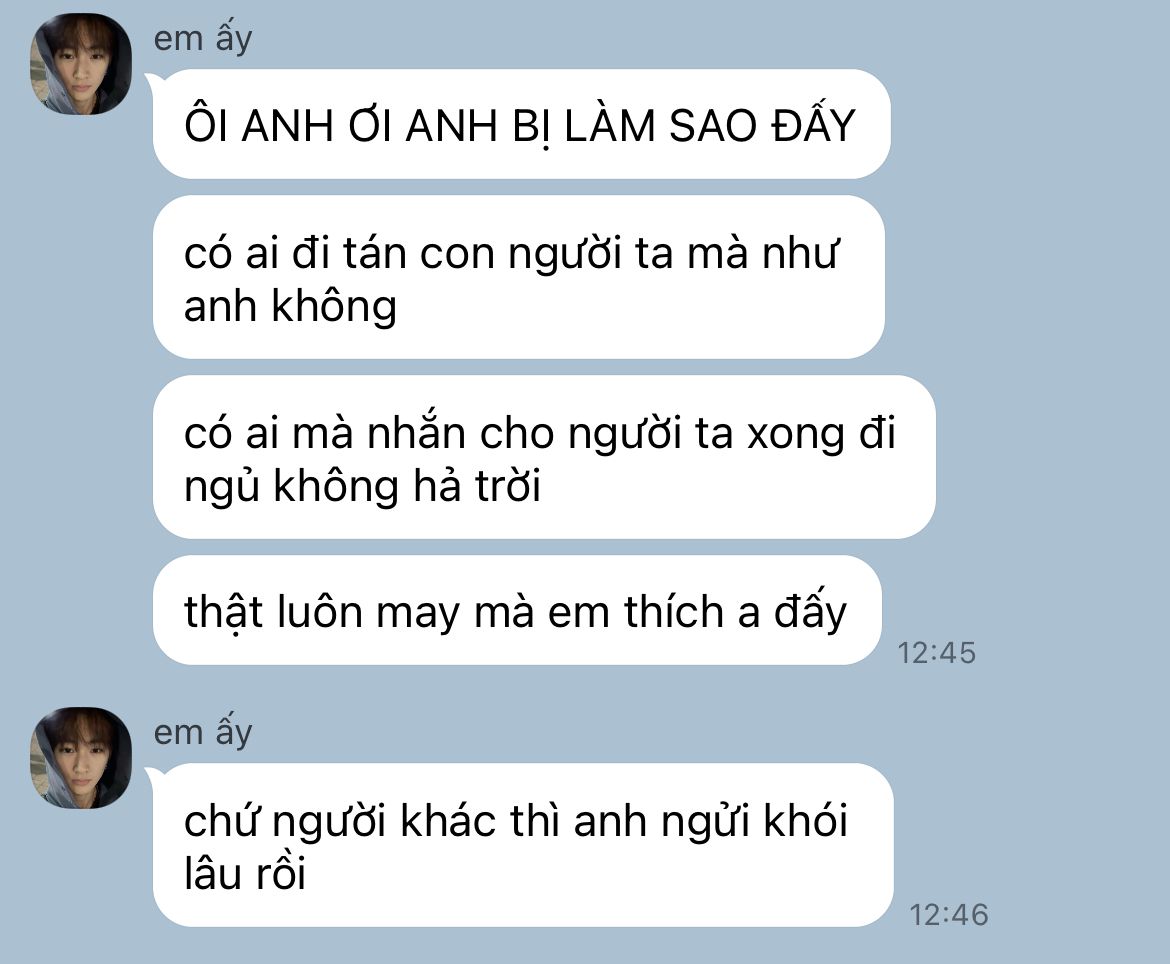This screenshot has height=964, width=1170.
Task: Open the top profile avatar of em ấy
Action: tap(81, 63)
